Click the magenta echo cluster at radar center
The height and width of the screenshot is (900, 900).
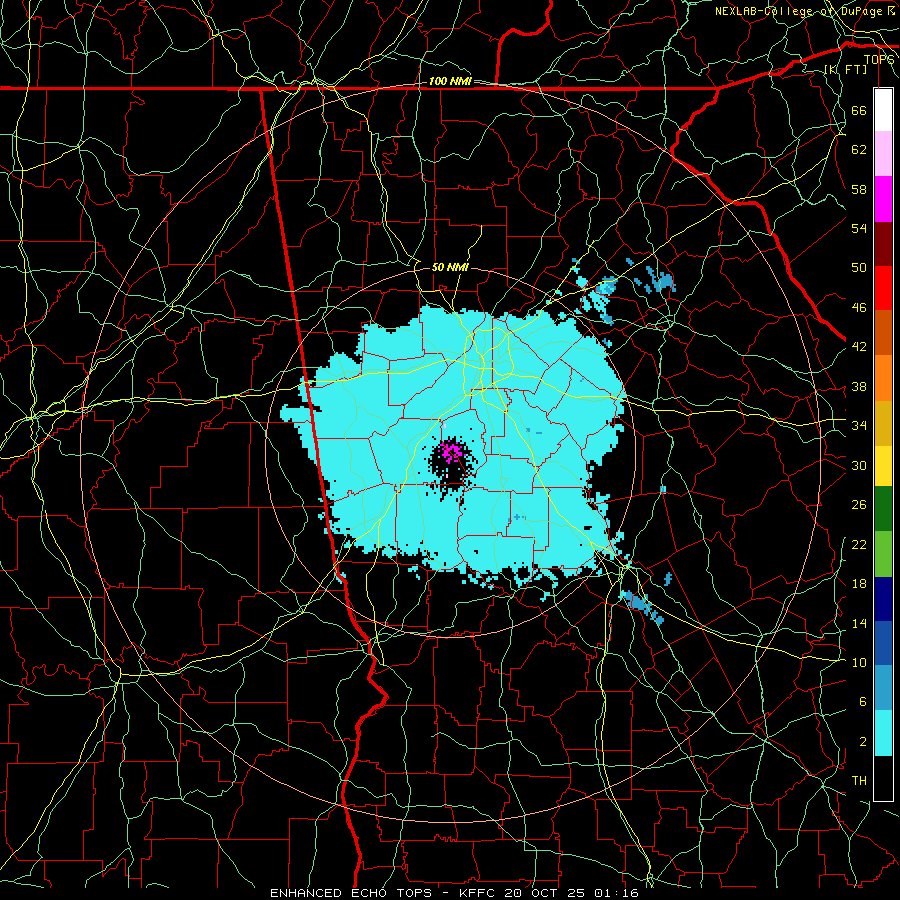452,452
